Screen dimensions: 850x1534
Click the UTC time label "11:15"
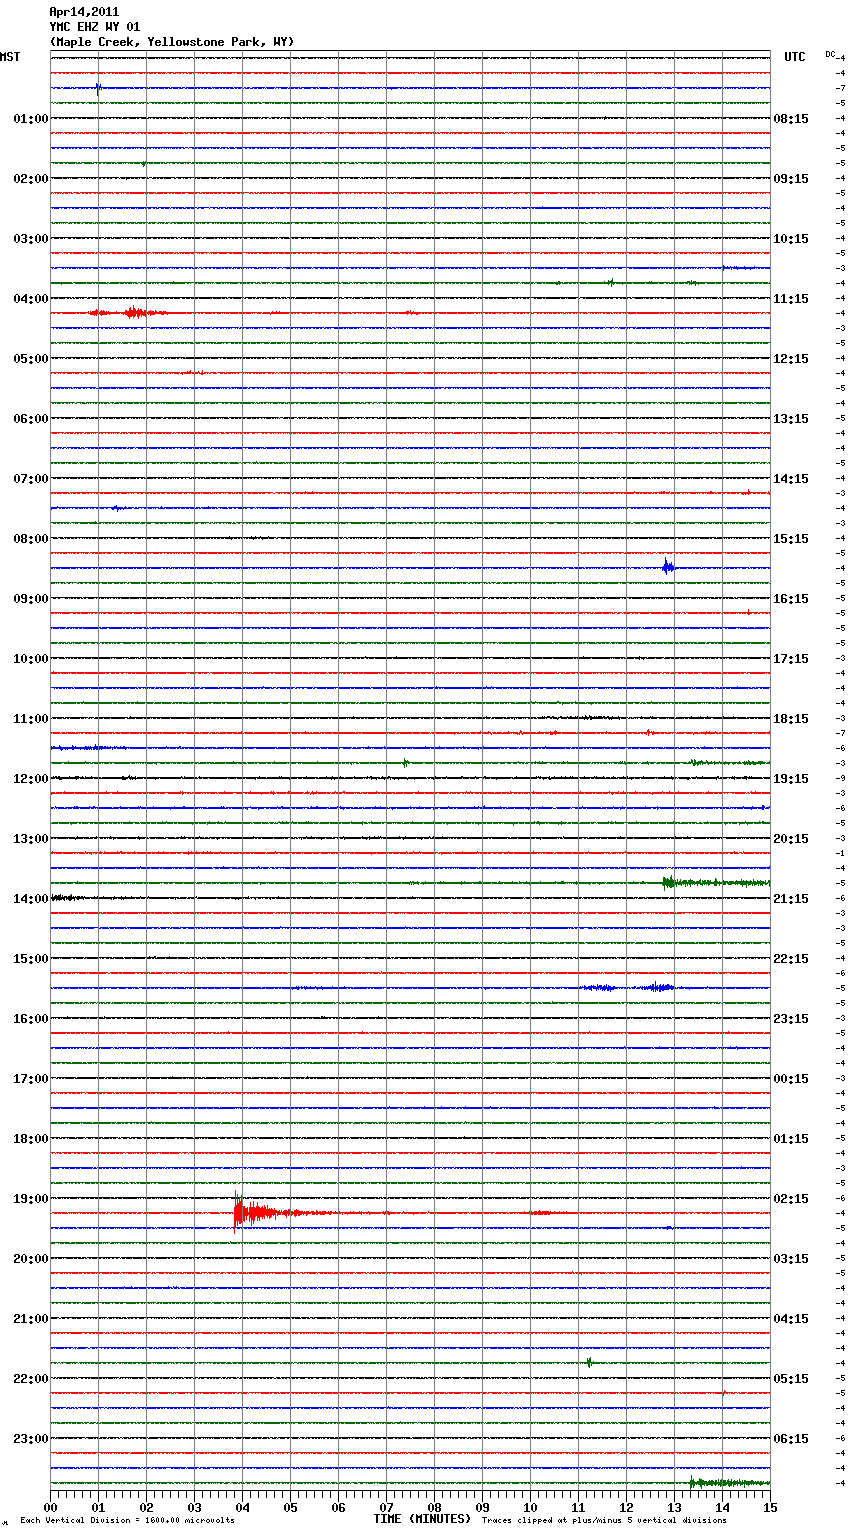pyautogui.click(x=791, y=299)
